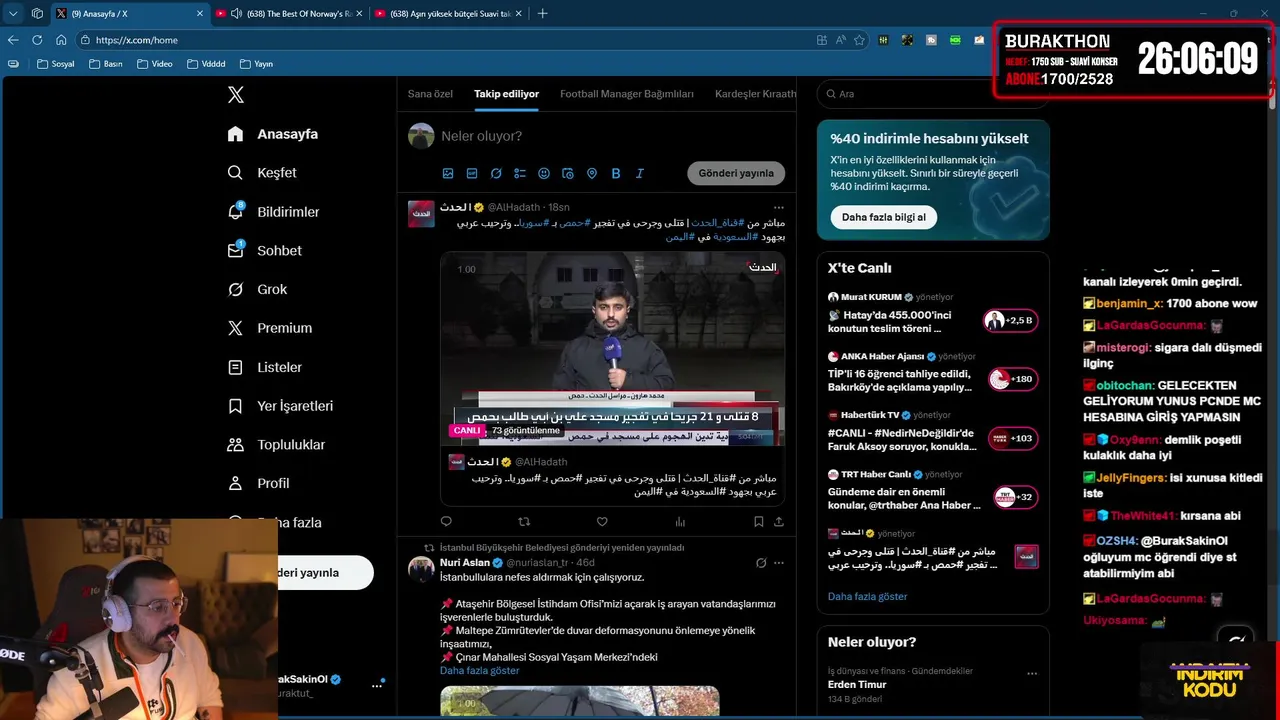Click the browser home button
The width and height of the screenshot is (1280, 720).
click(61, 40)
